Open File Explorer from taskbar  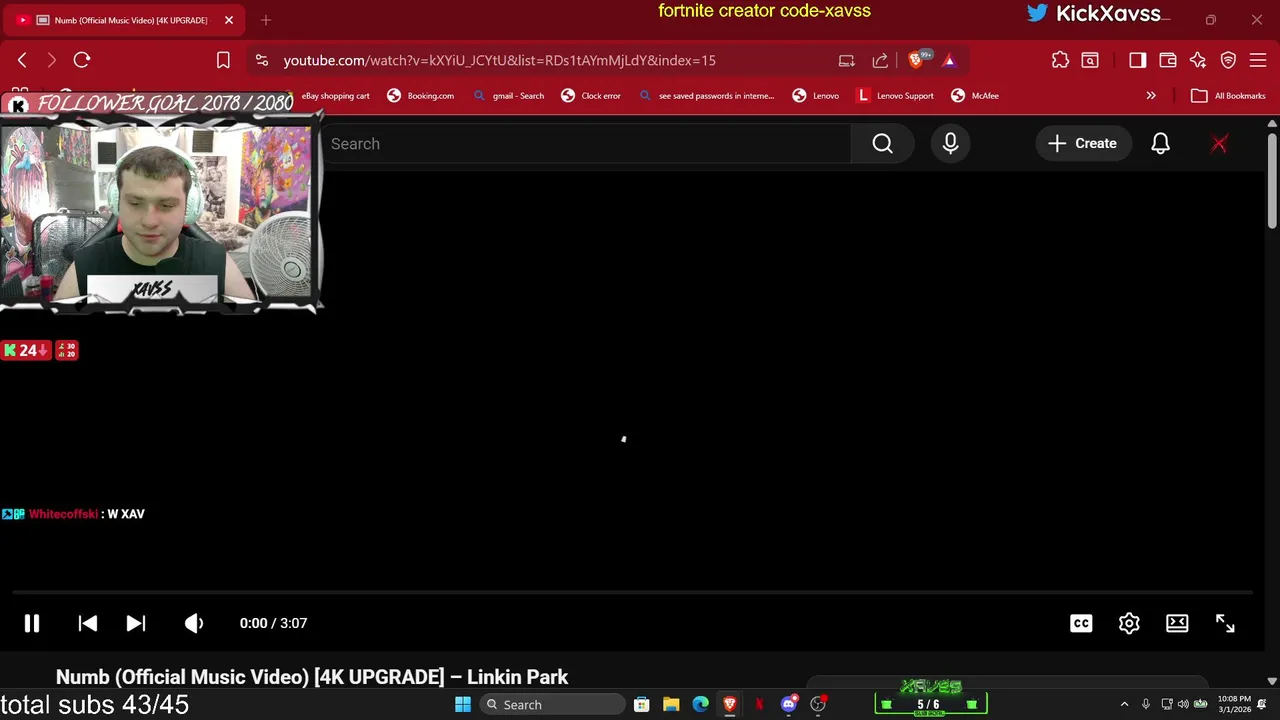click(671, 705)
